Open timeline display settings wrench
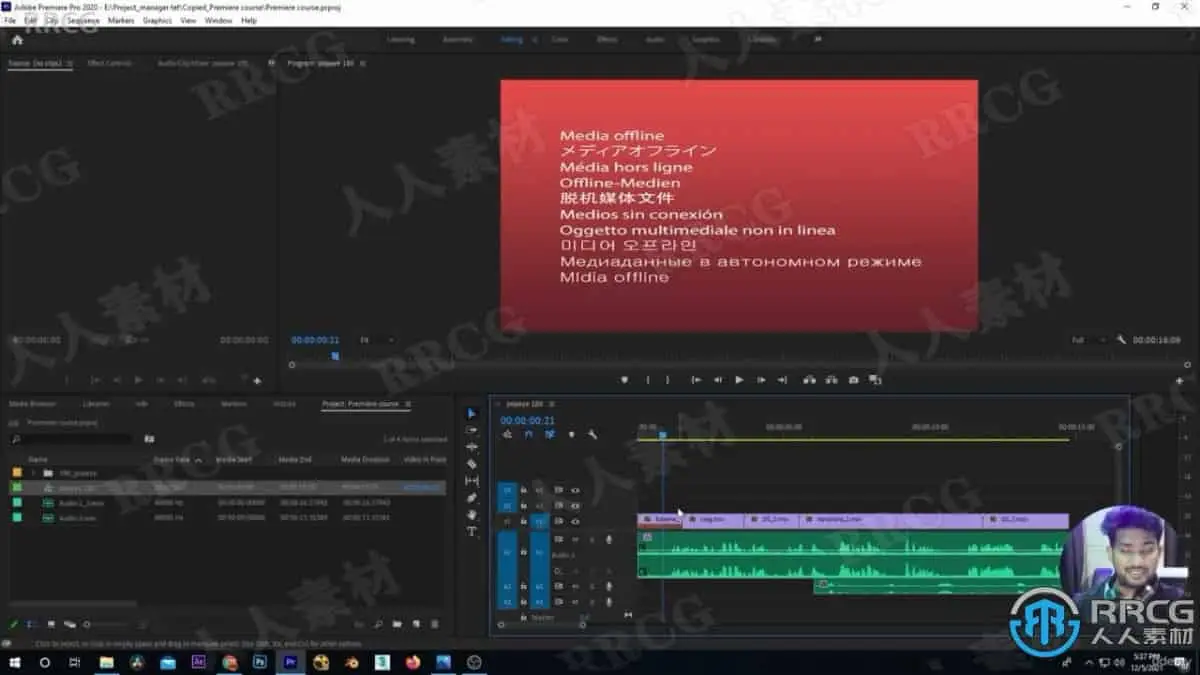 point(593,434)
